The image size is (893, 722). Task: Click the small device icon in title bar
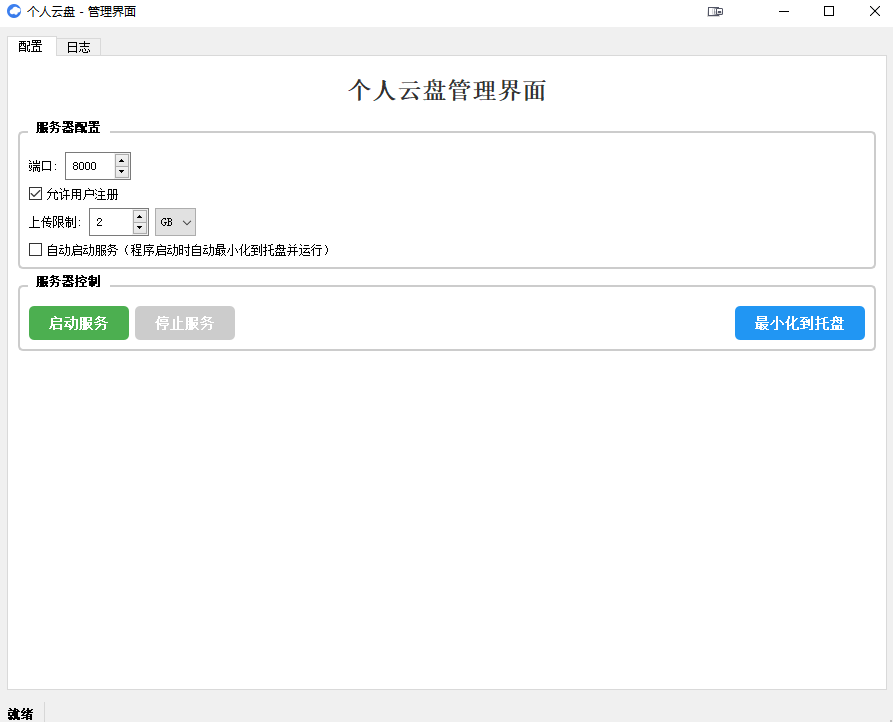(715, 12)
